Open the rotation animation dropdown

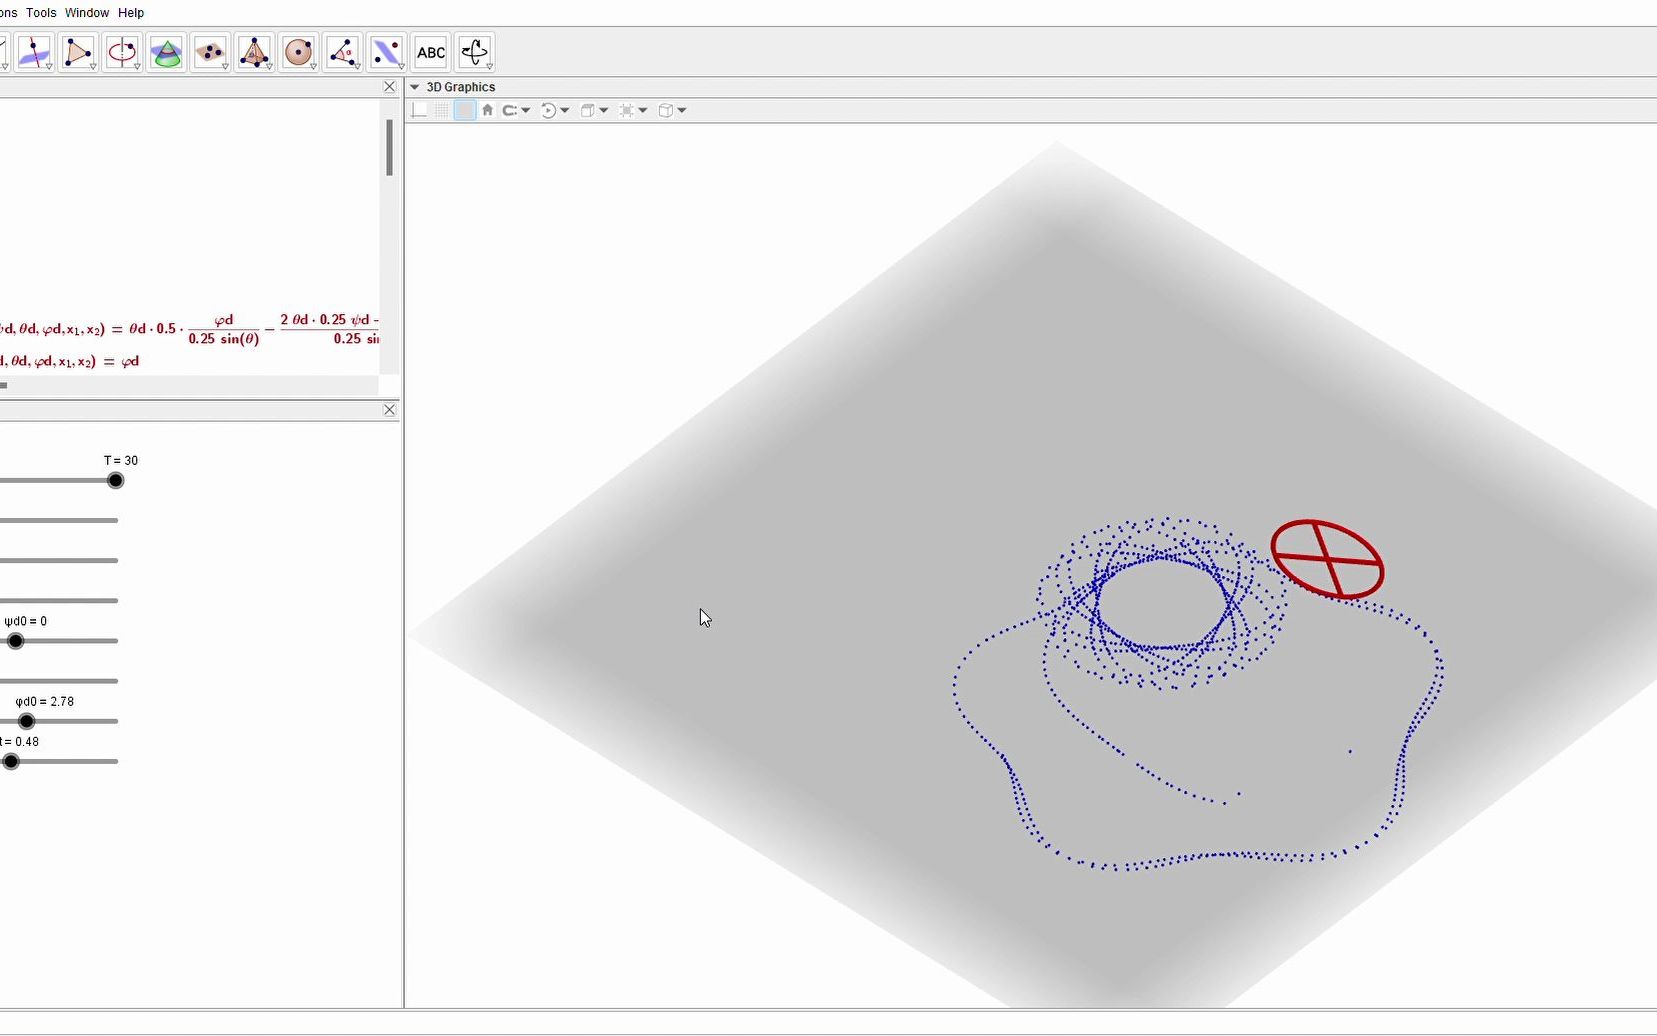point(562,110)
